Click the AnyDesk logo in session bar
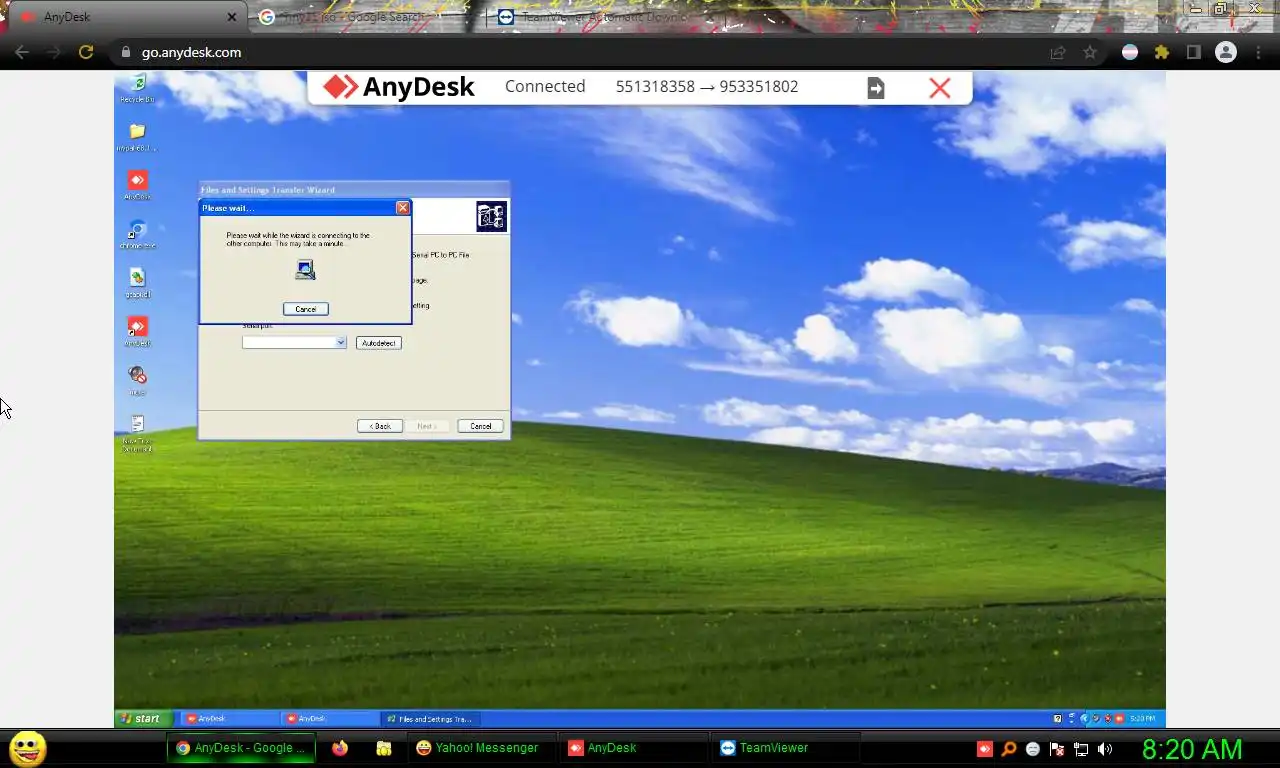Screen dimensions: 1280x768 399,87
